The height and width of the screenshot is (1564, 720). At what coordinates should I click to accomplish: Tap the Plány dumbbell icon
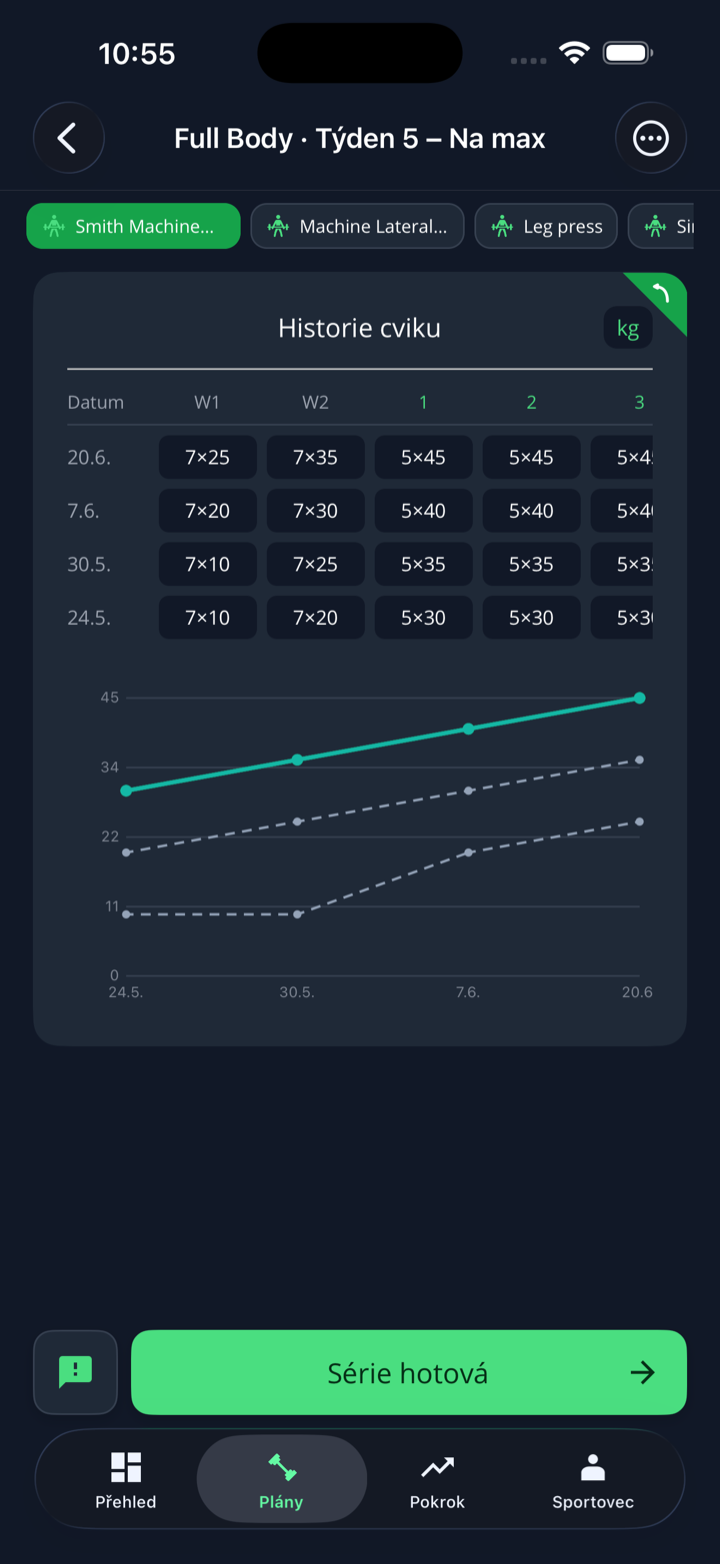282,1467
